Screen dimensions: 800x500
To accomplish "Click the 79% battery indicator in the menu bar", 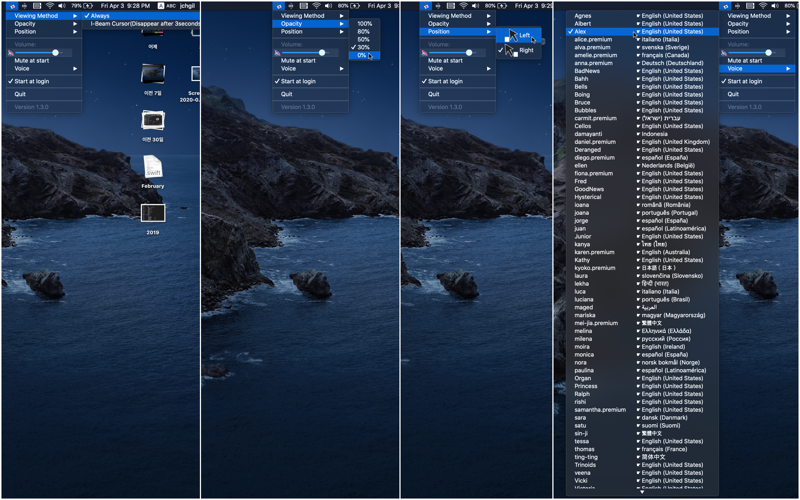I will pos(81,6).
